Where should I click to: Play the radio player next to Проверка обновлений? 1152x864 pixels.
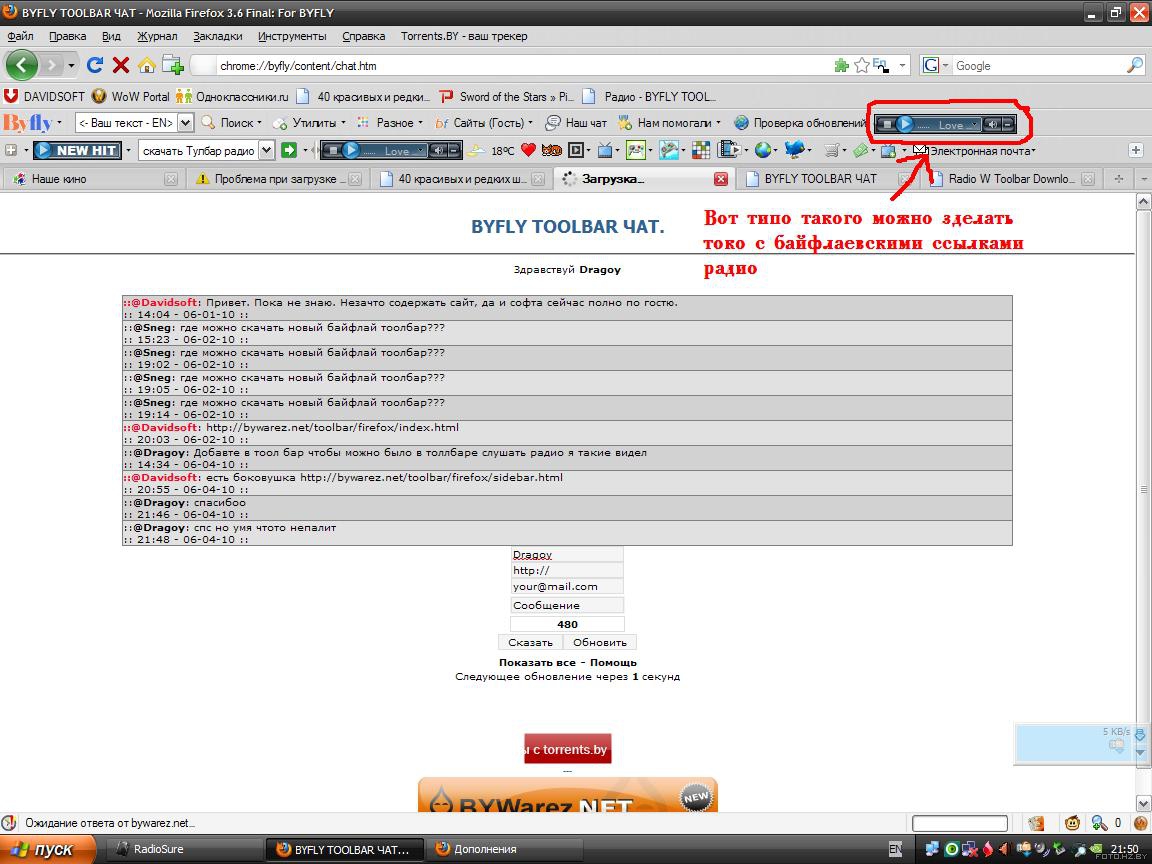coord(905,124)
